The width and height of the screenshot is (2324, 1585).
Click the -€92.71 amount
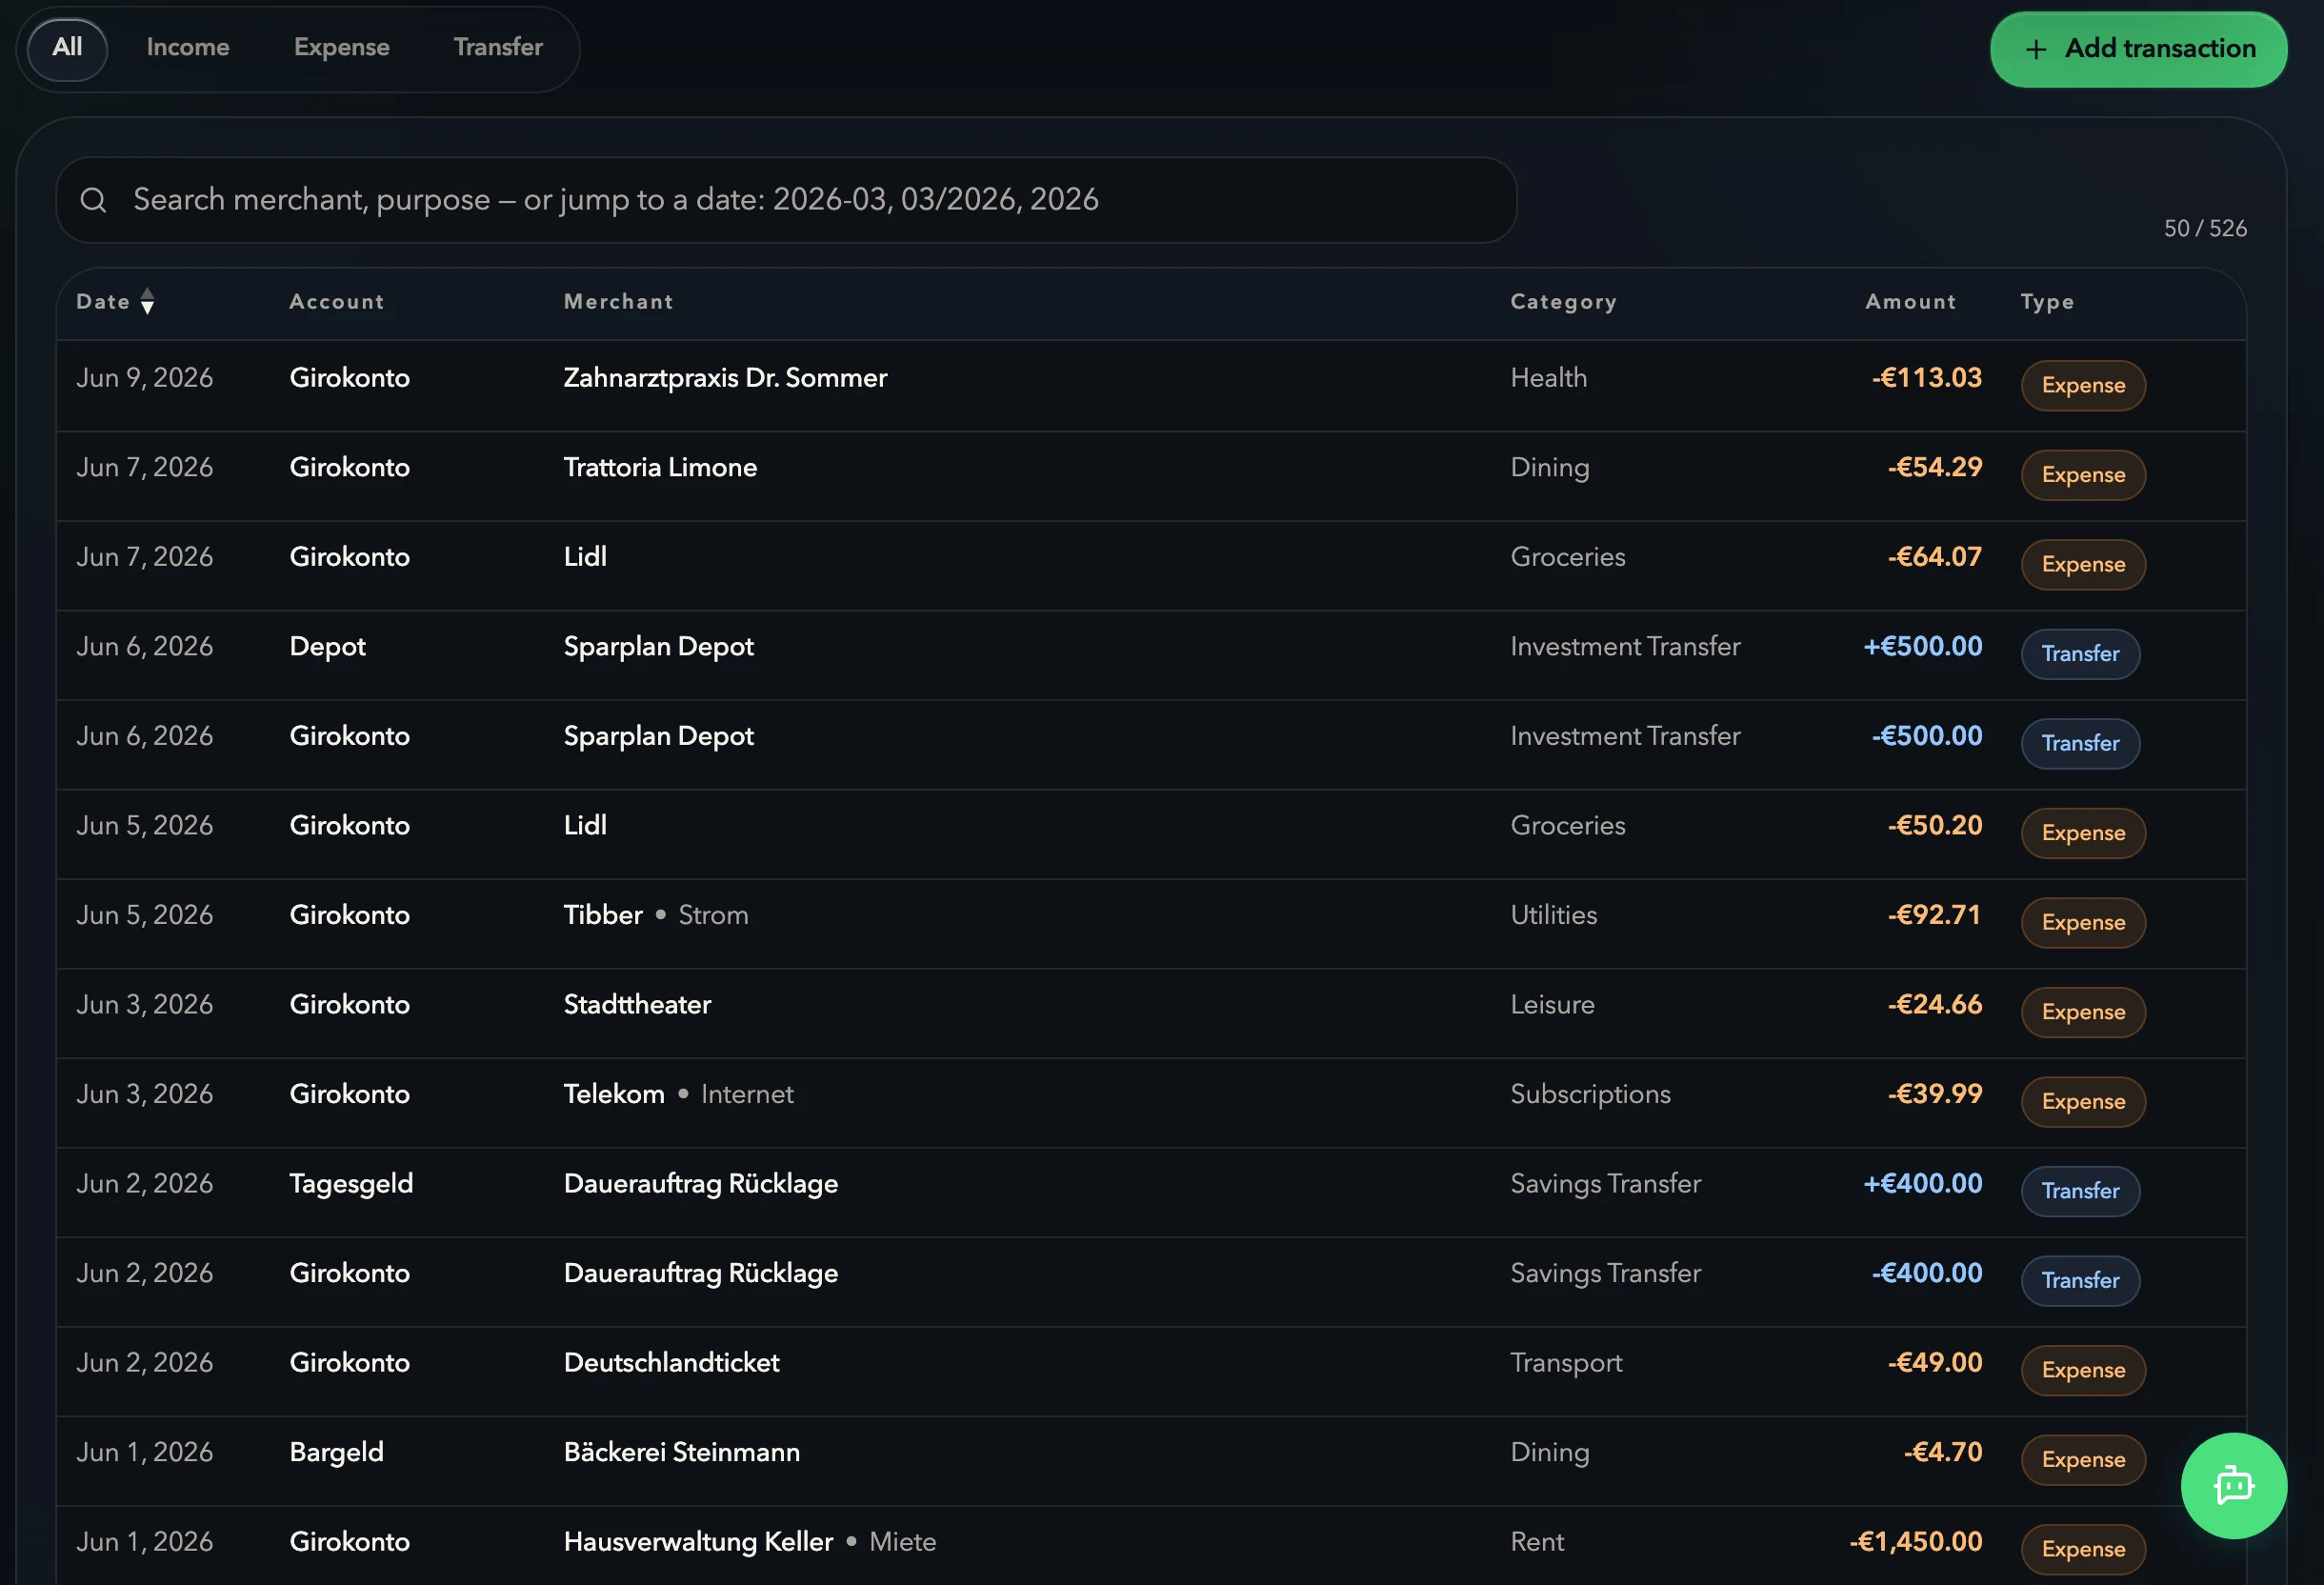tap(1934, 915)
